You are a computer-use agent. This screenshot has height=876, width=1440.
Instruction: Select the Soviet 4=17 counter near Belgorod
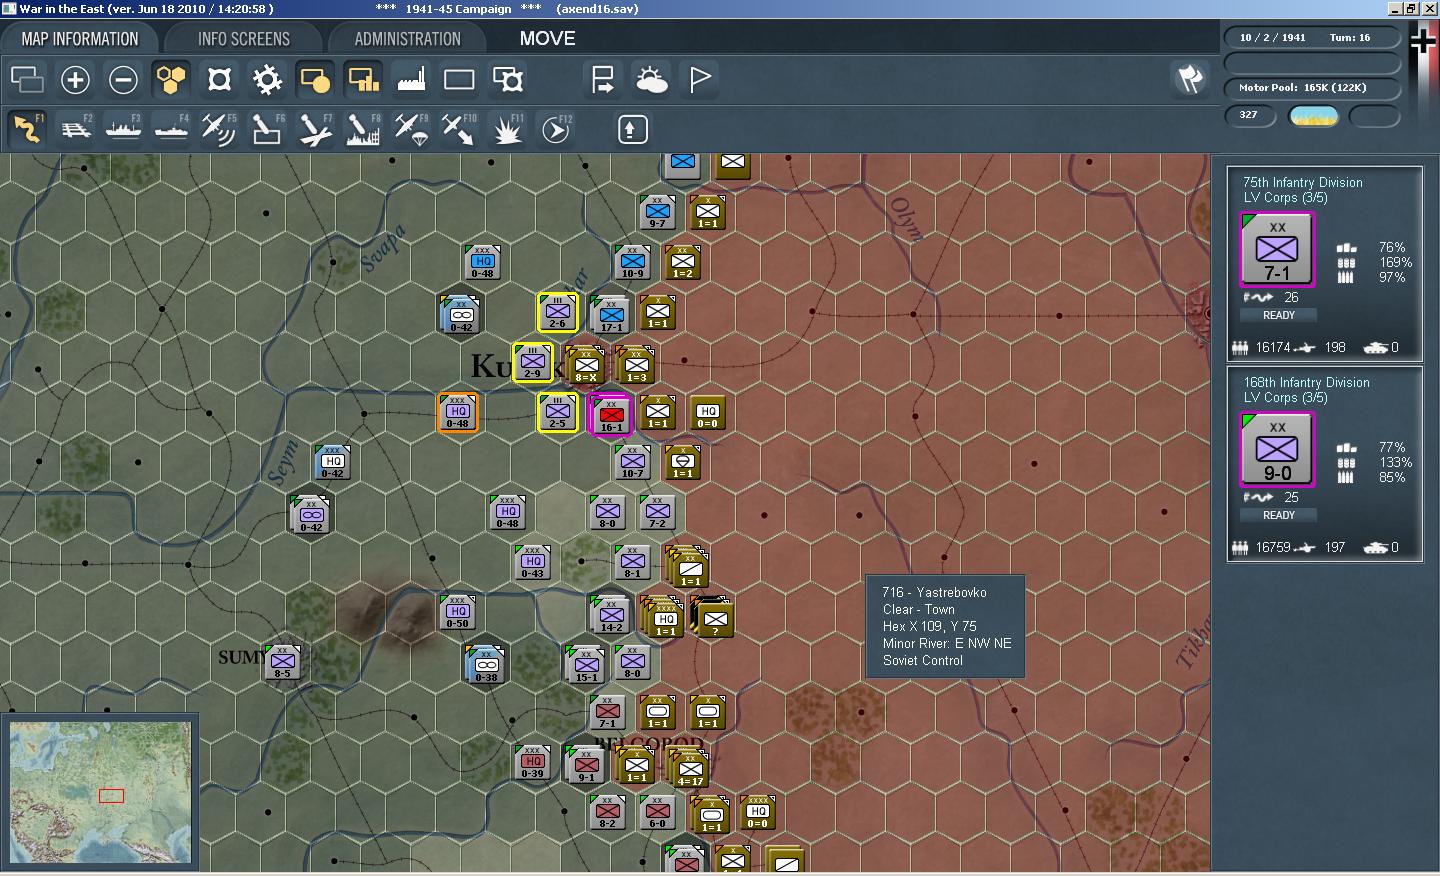(x=690, y=768)
